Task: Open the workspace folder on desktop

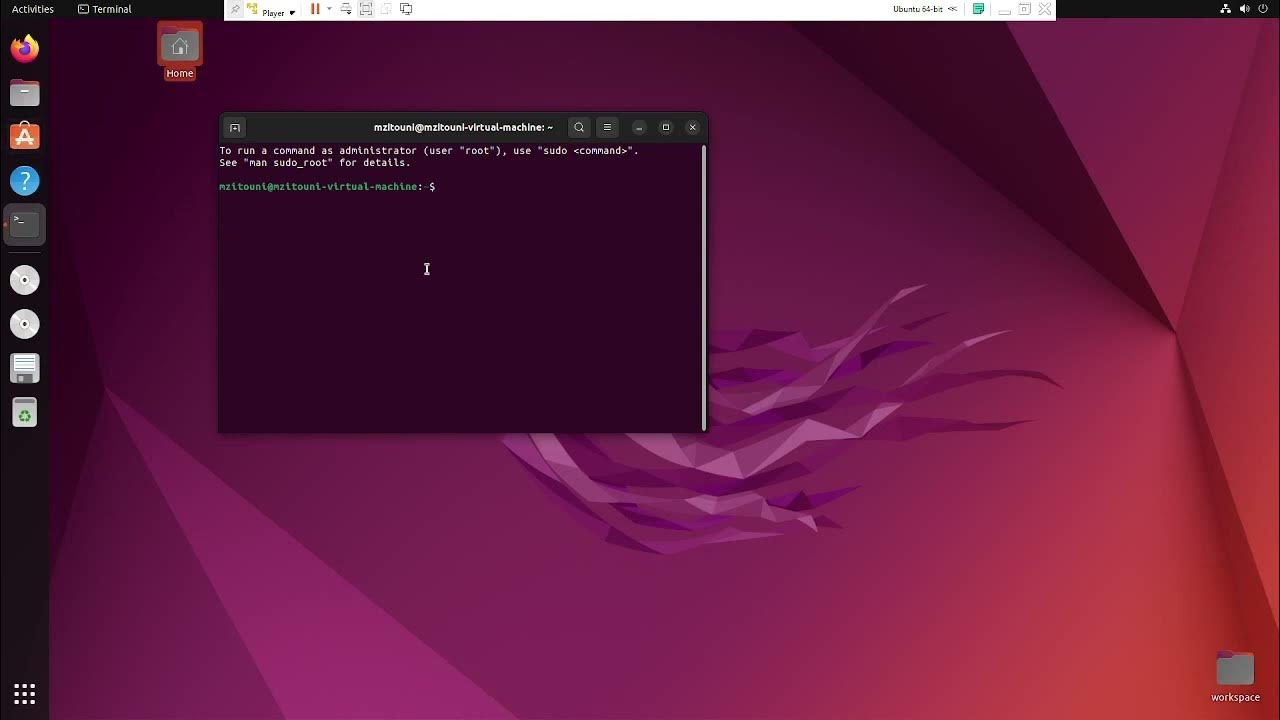Action: [1235, 677]
